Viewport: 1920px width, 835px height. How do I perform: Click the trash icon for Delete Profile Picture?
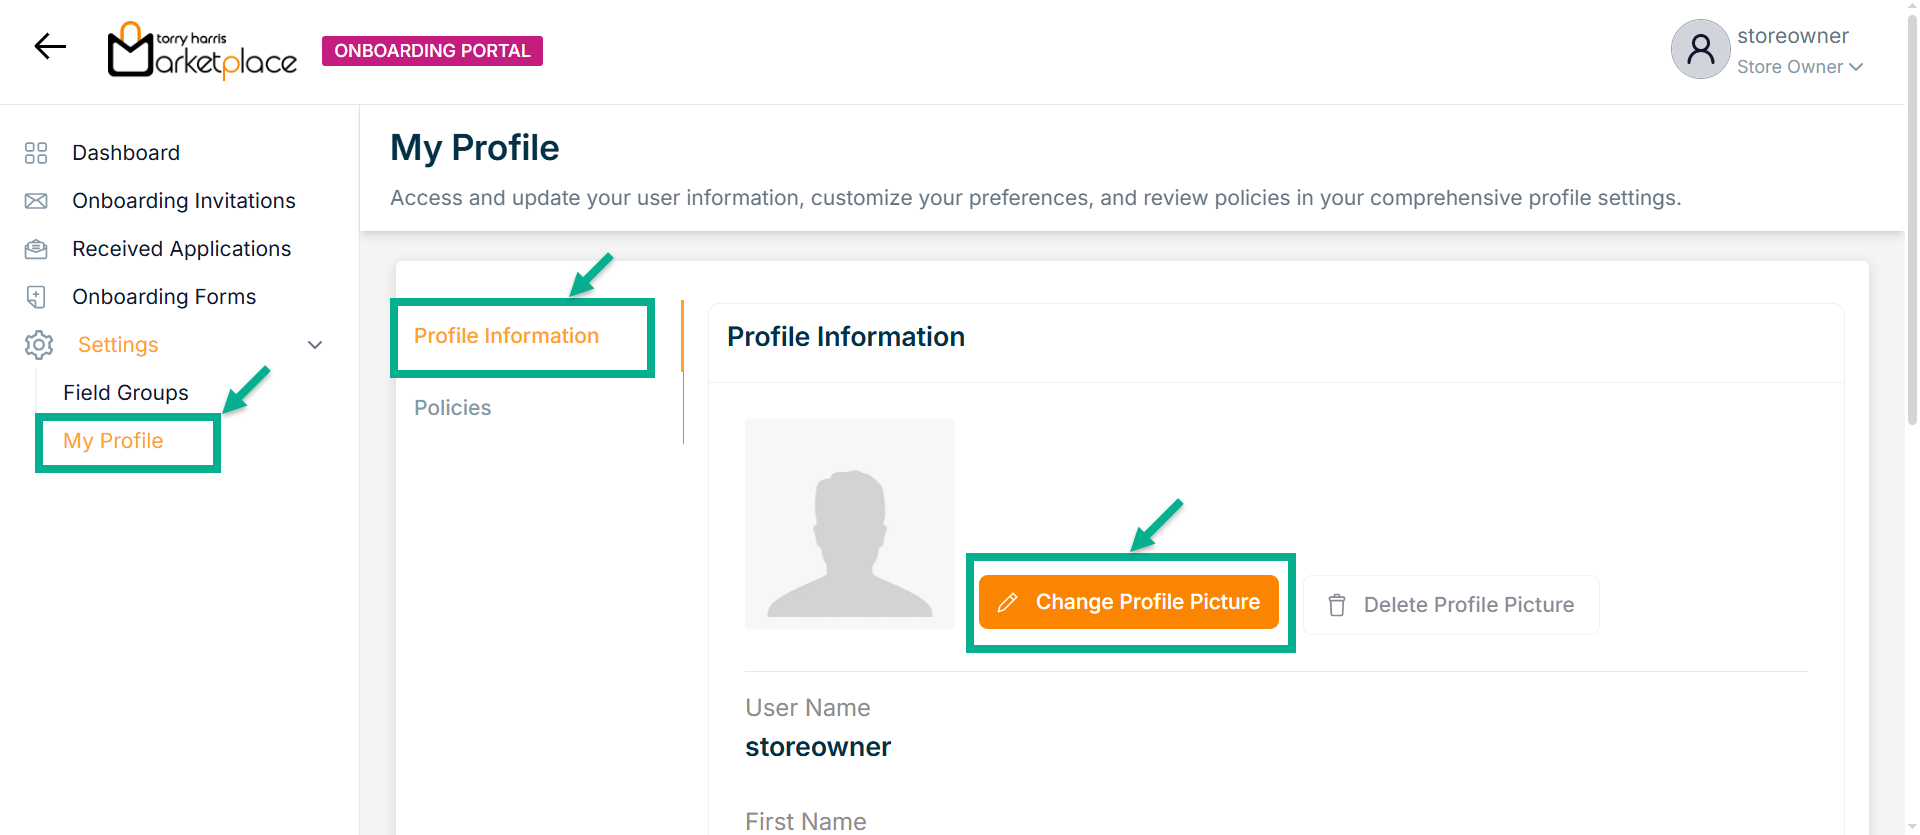tap(1336, 605)
